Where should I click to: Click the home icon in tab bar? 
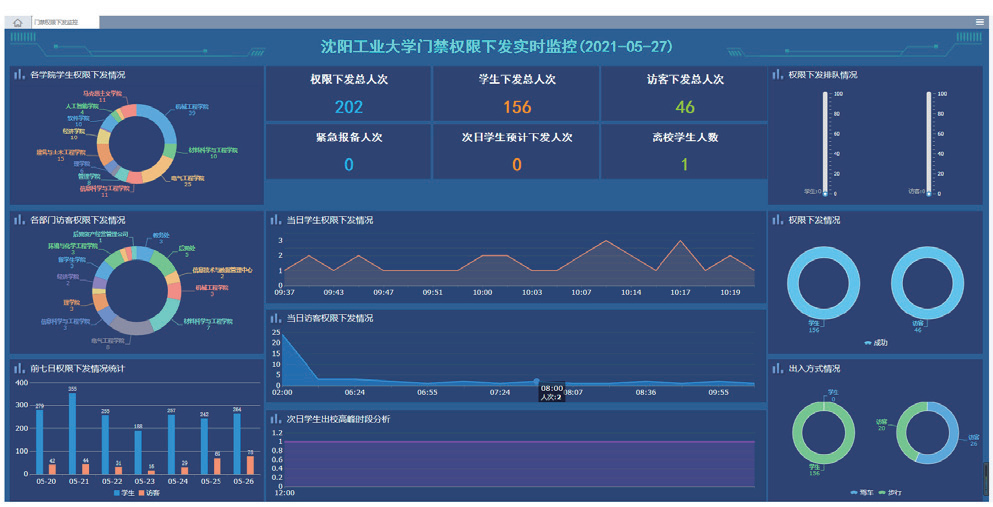(17, 22)
